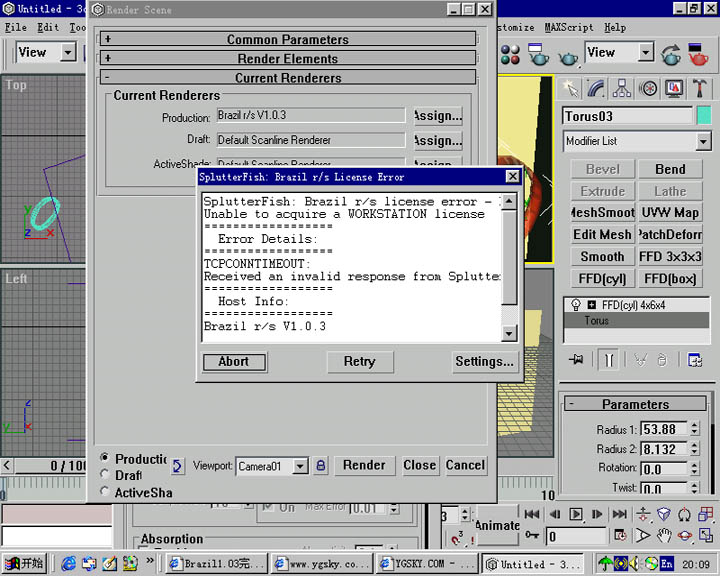This screenshot has height=576, width=720.
Task: Click Retry in license error dialog
Action: [360, 362]
